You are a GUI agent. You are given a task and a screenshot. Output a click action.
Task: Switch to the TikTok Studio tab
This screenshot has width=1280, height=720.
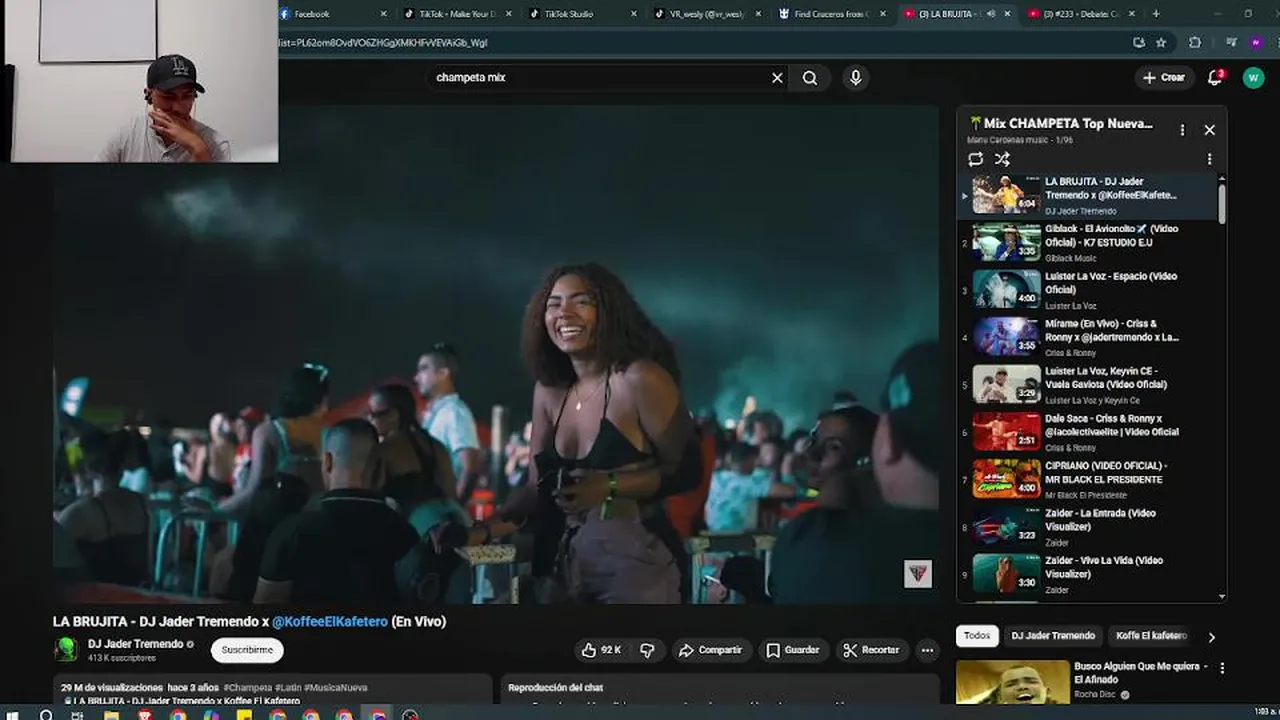583,14
